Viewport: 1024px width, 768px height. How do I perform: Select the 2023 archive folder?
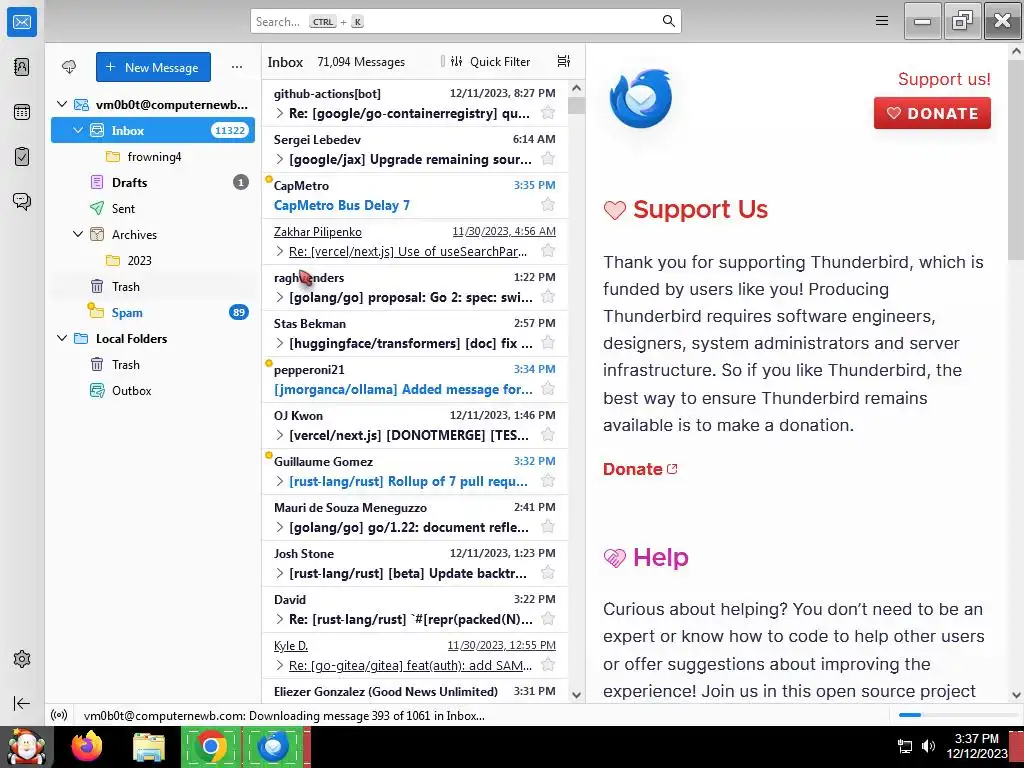[x=153, y=261]
